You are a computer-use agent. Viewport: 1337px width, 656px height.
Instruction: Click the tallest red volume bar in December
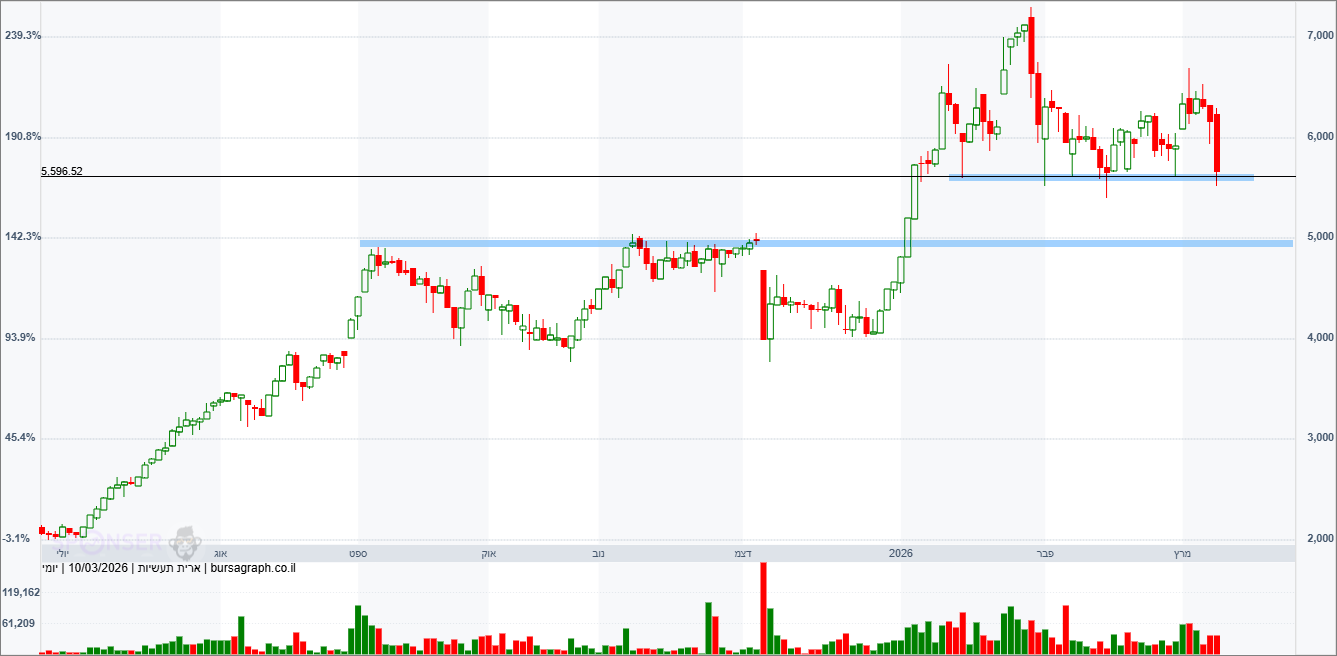click(x=764, y=608)
